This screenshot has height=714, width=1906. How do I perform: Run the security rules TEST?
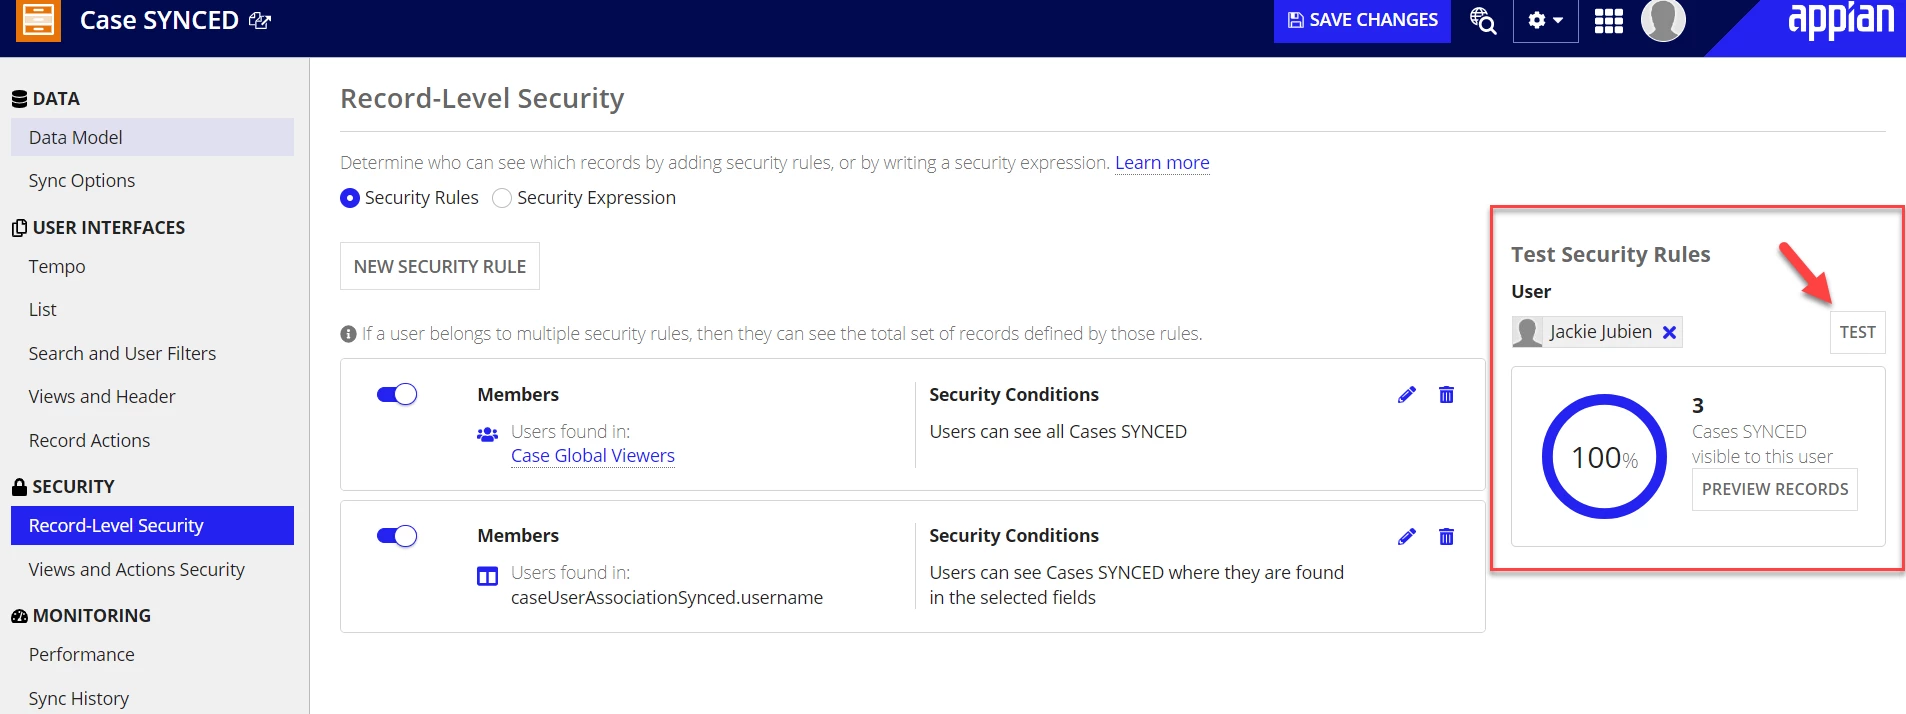pos(1857,332)
